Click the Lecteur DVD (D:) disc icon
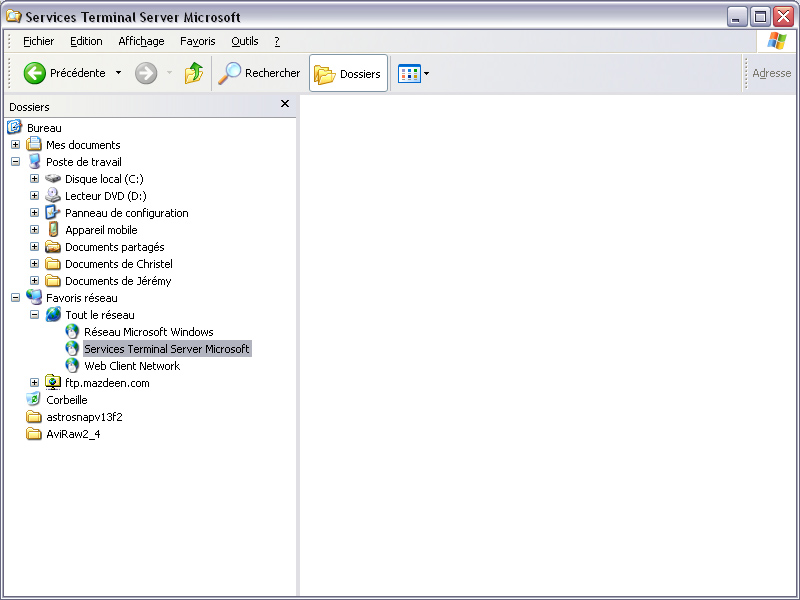Image resolution: width=800 pixels, height=600 pixels. point(53,195)
